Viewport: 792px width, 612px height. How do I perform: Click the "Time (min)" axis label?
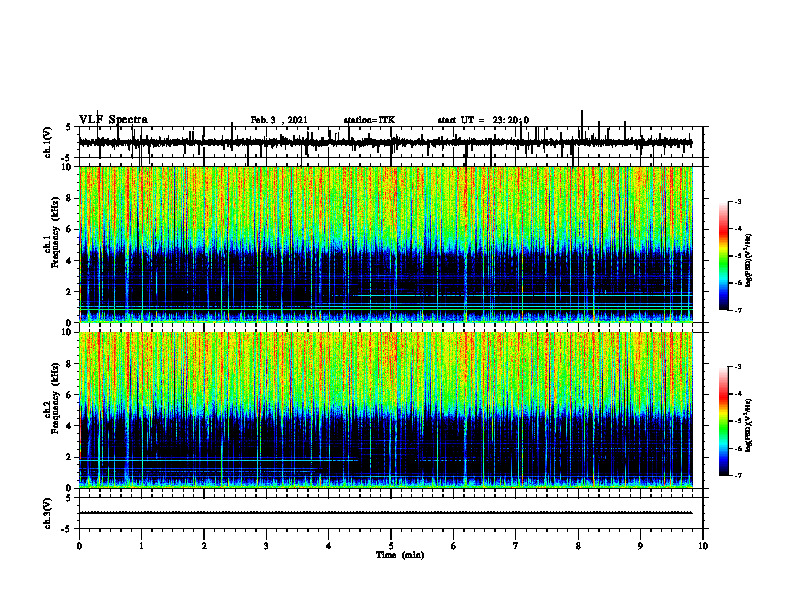click(400, 555)
